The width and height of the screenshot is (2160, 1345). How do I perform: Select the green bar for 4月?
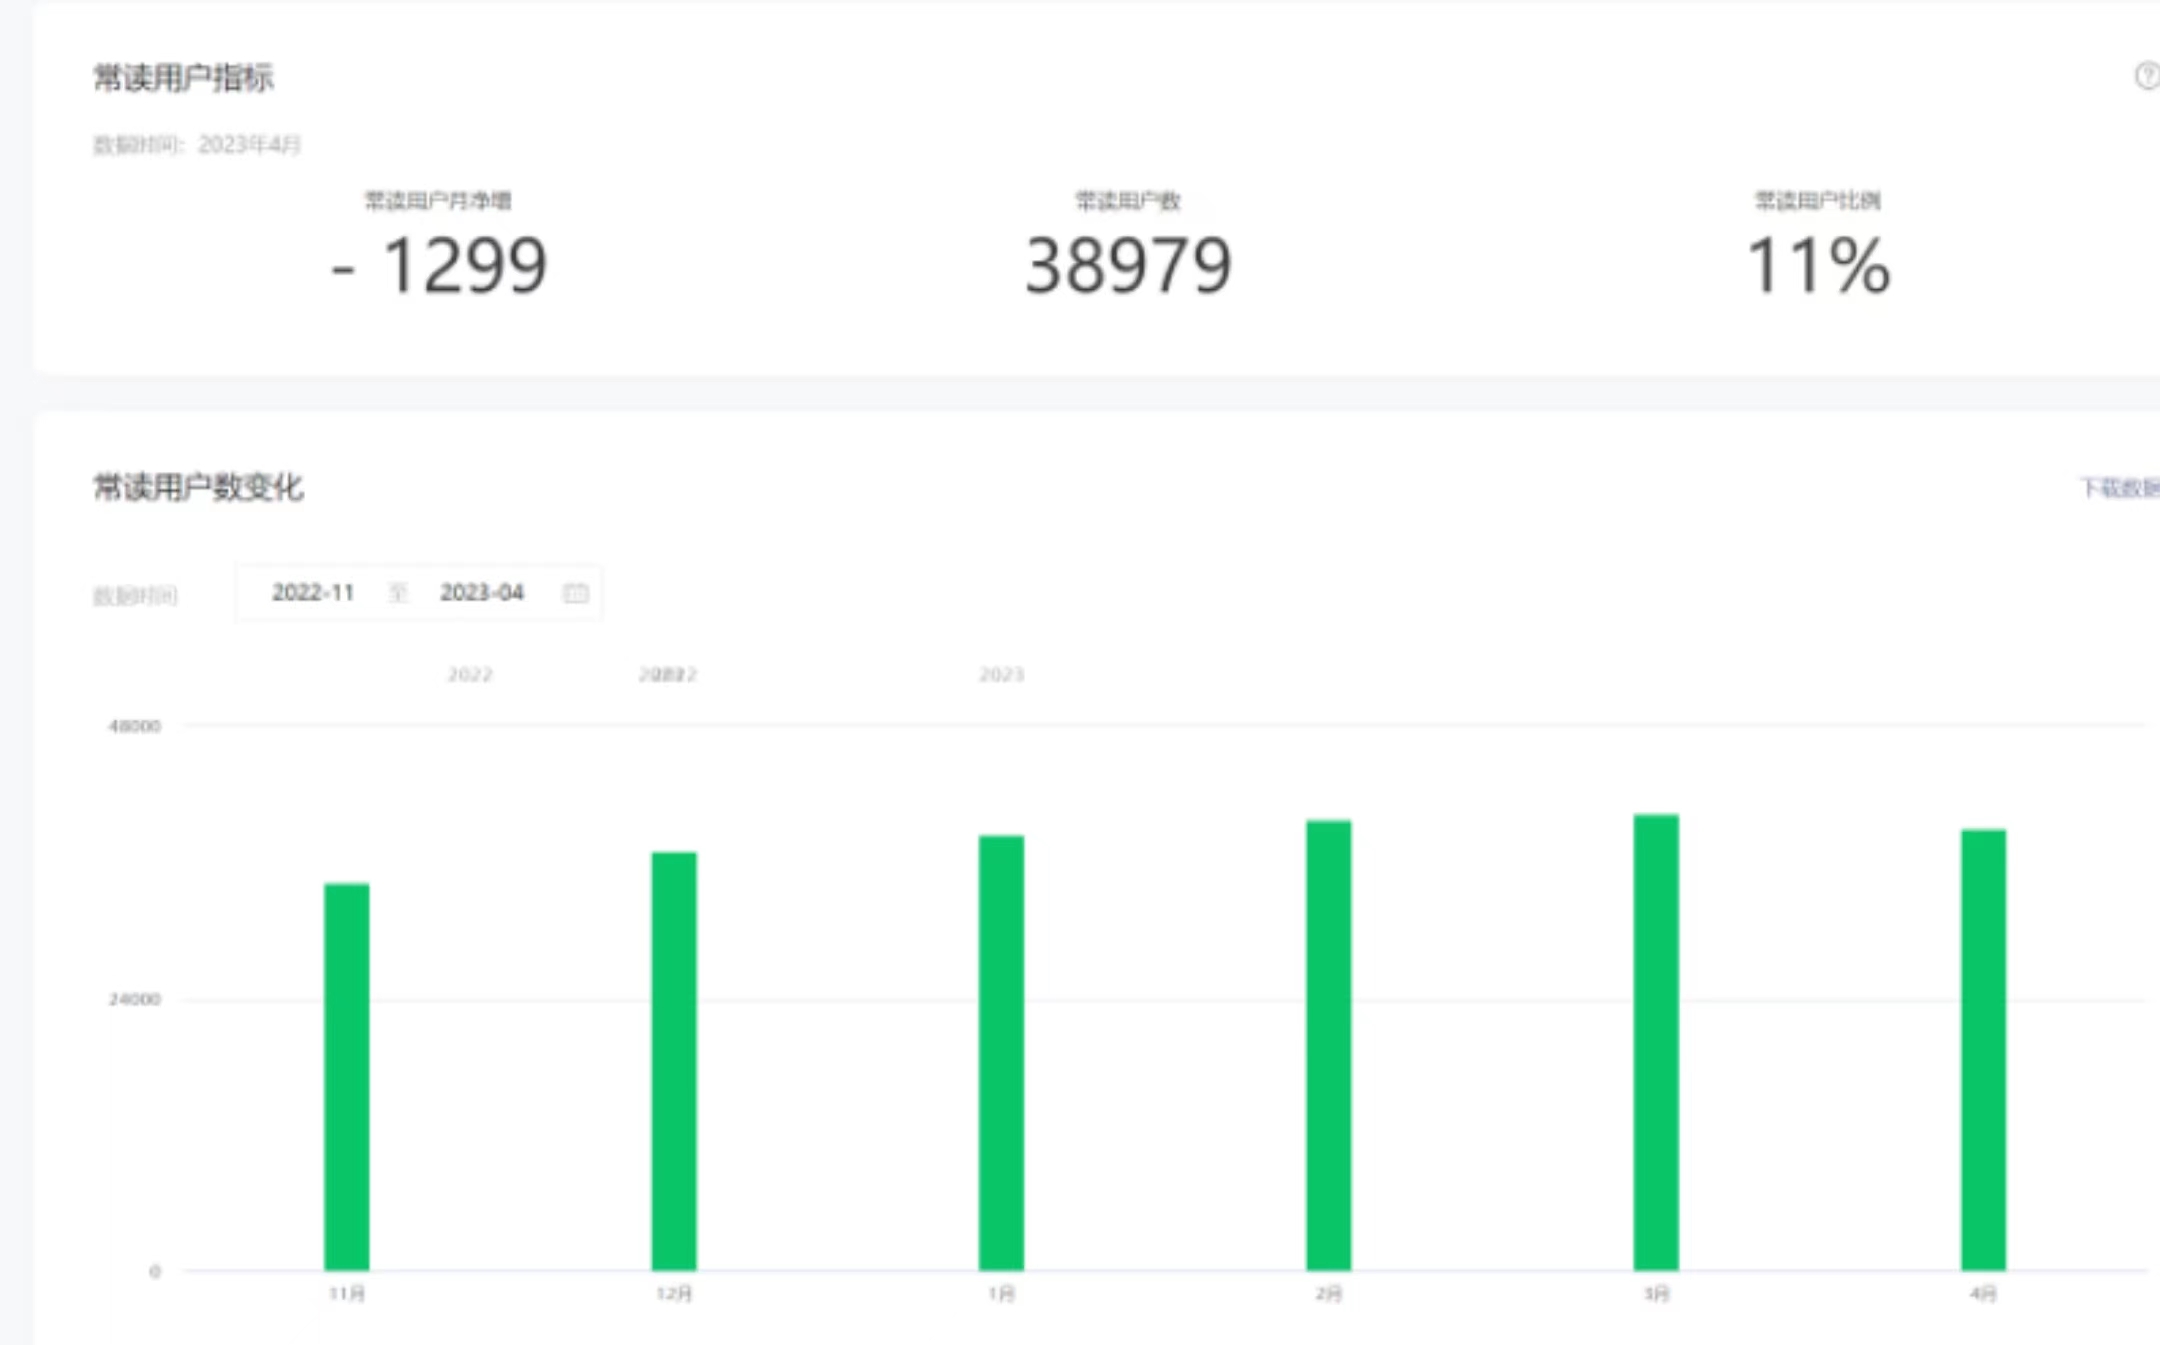pos(1983,1050)
